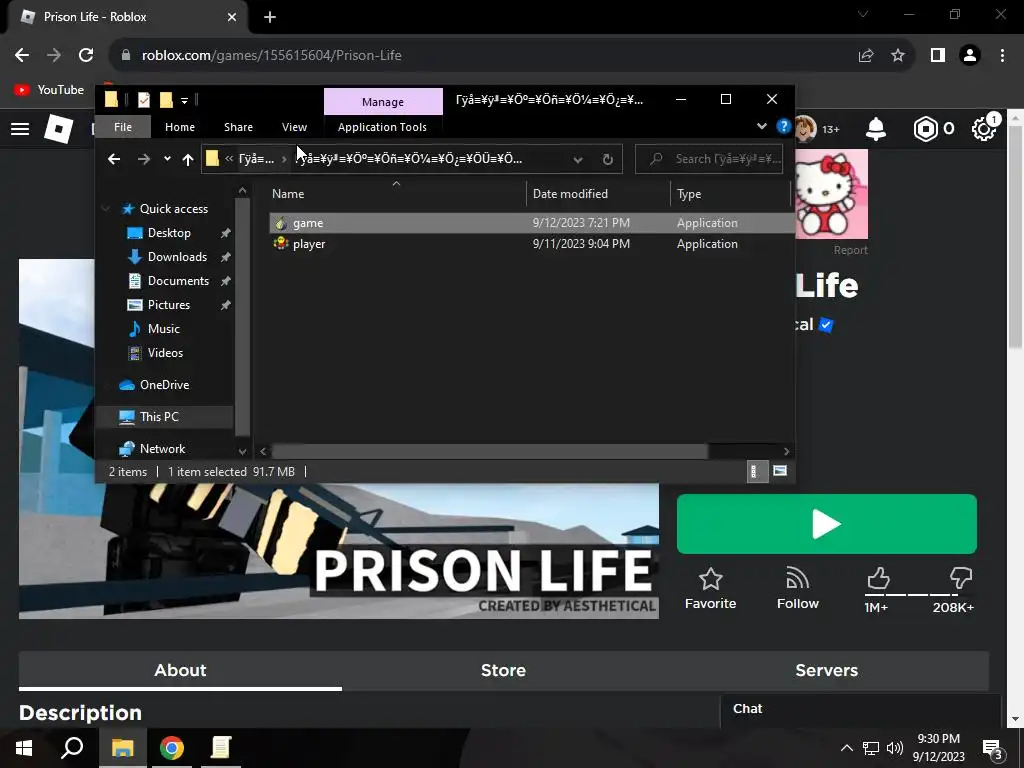Screen dimensions: 1024x768
Task: Switch to the View ribbon tab
Action: (295, 127)
